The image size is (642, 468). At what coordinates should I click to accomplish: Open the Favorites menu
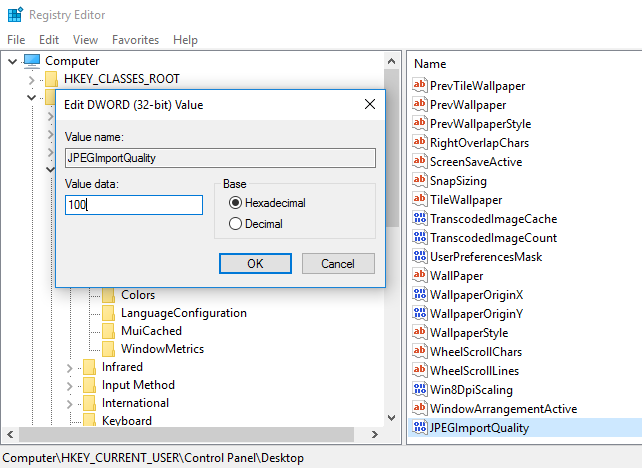136,40
